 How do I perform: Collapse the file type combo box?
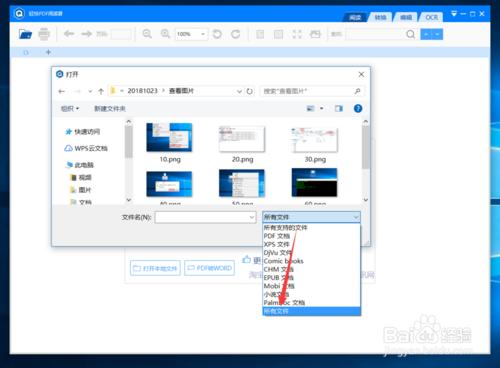[x=356, y=217]
